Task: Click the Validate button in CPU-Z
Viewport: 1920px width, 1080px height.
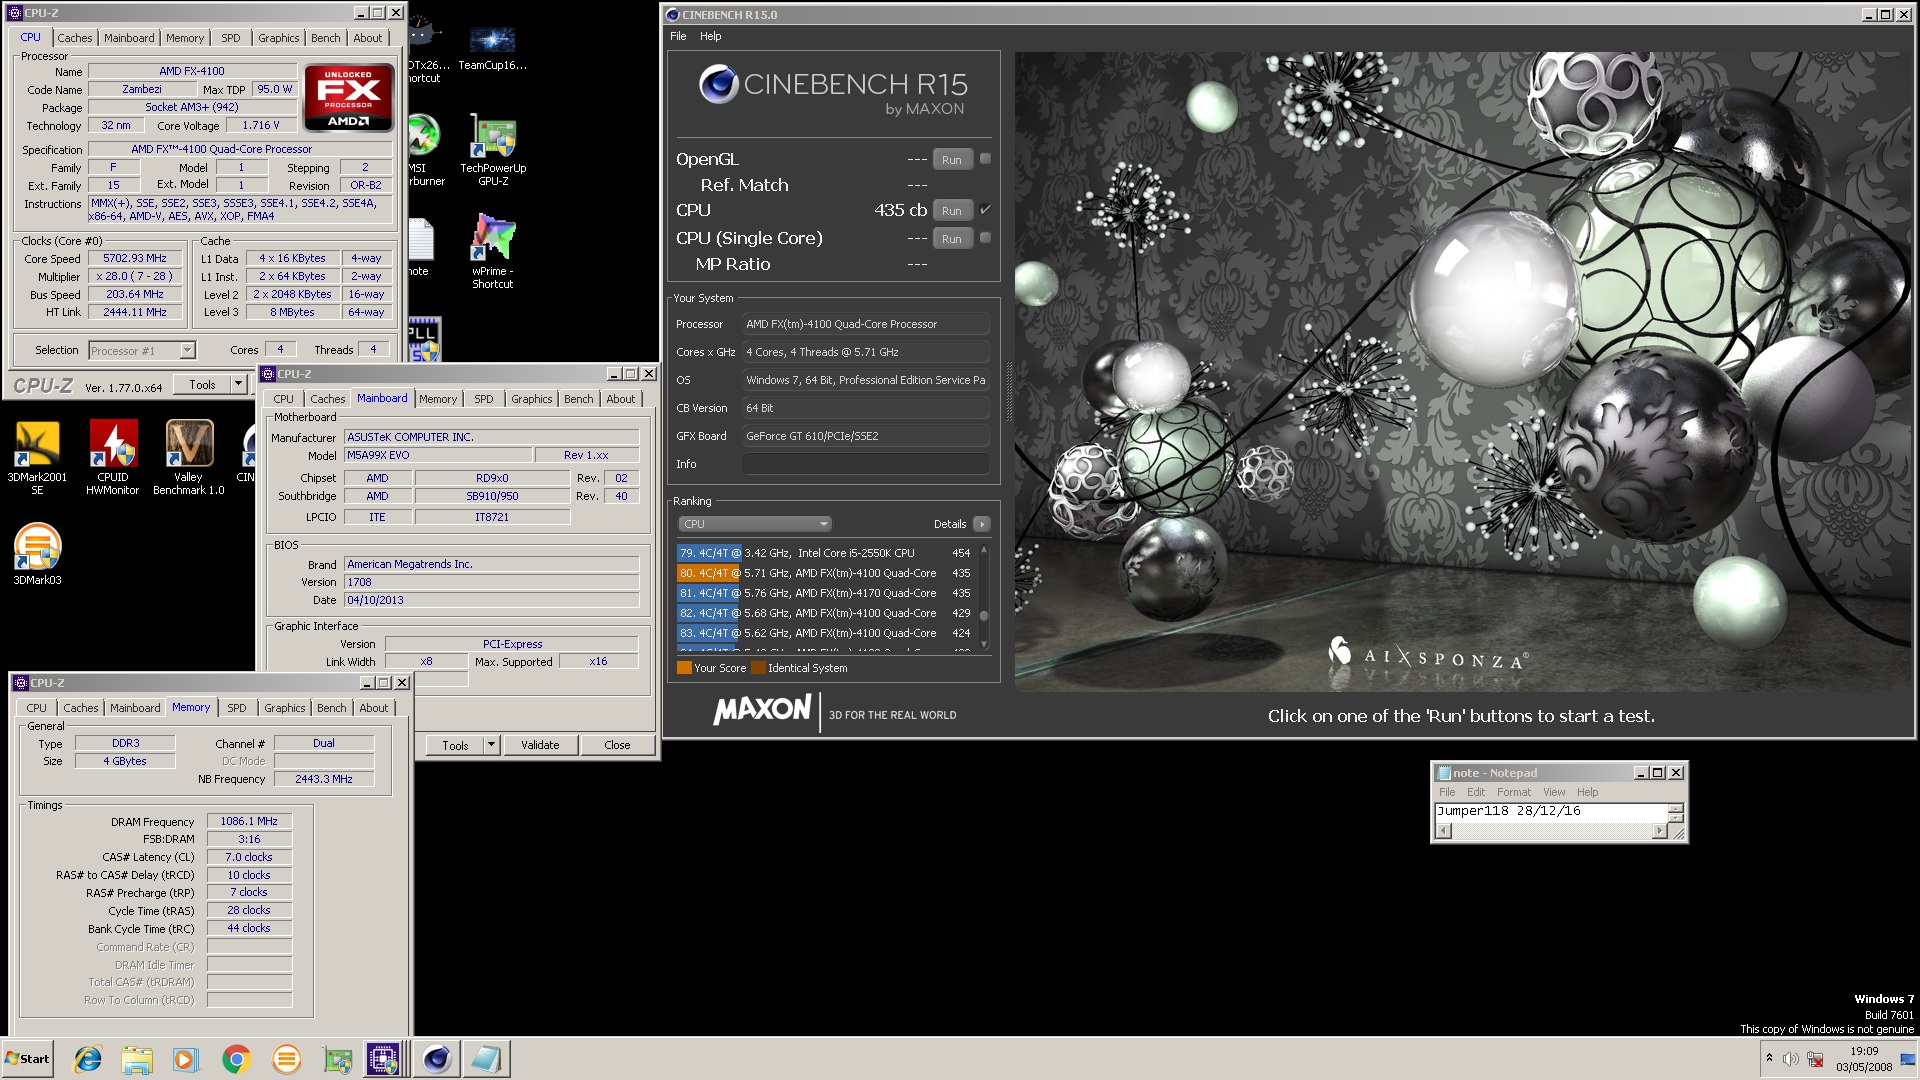Action: (540, 745)
